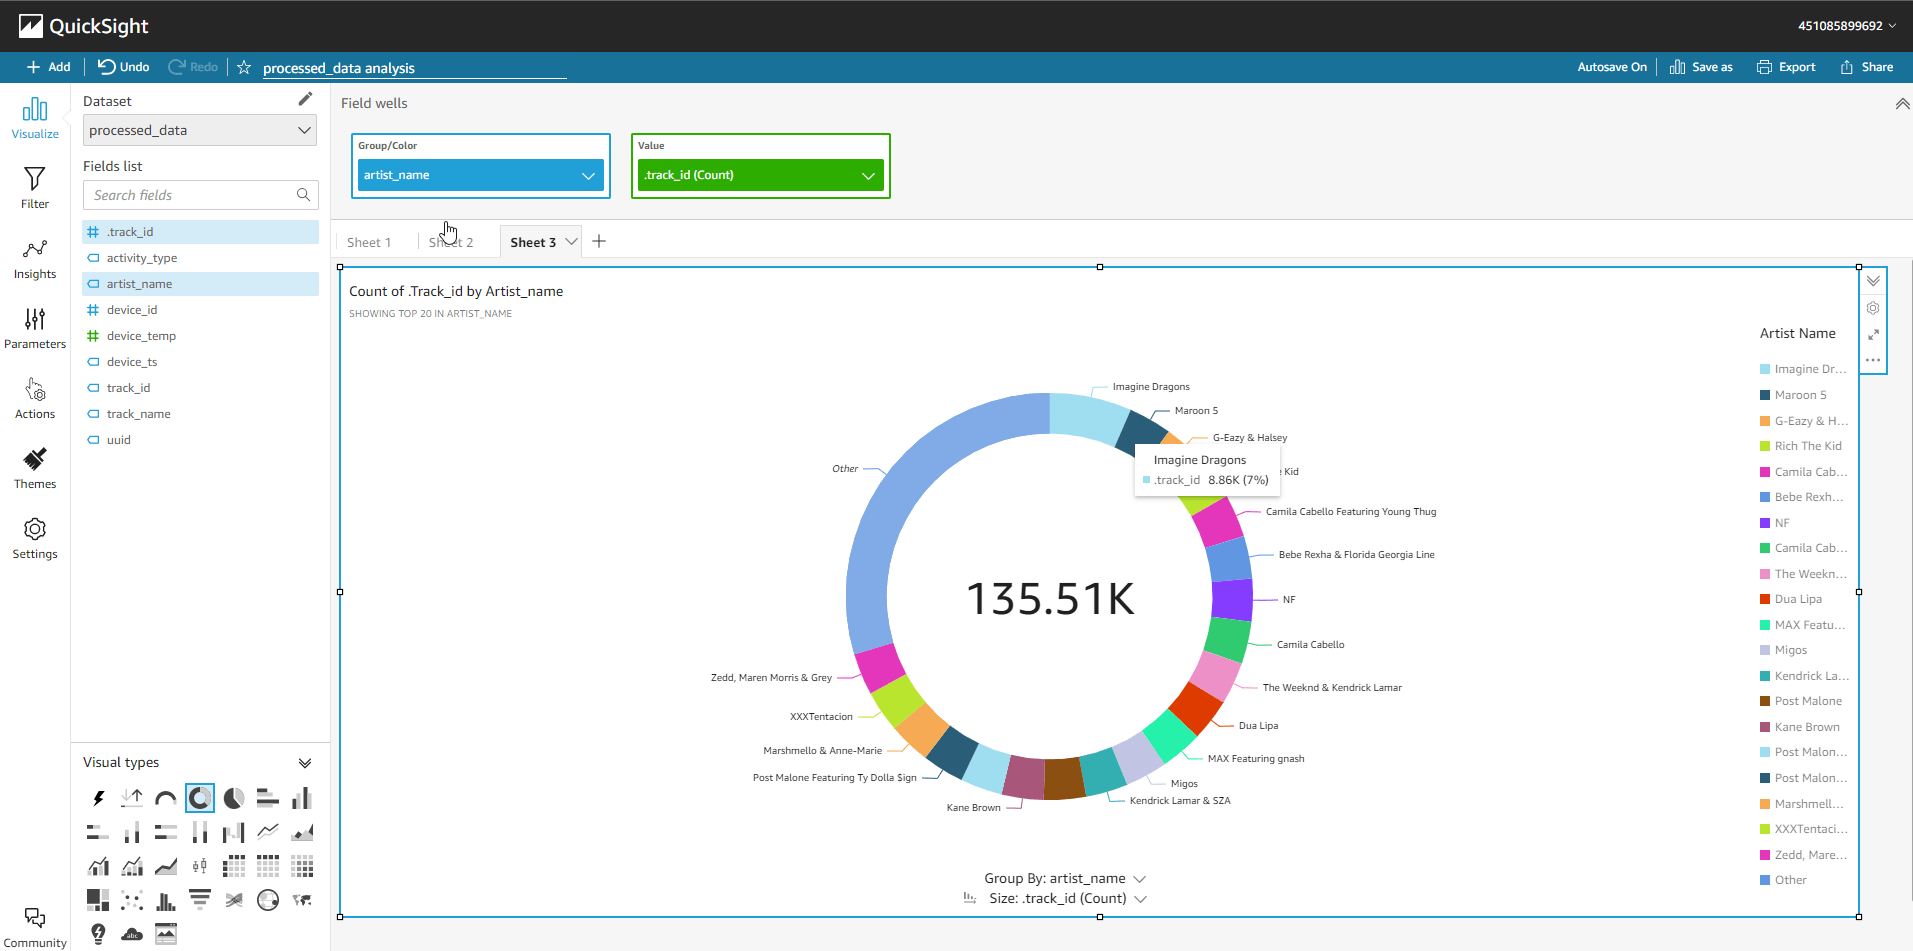Open visual format settings gear icon

[x=1873, y=308]
